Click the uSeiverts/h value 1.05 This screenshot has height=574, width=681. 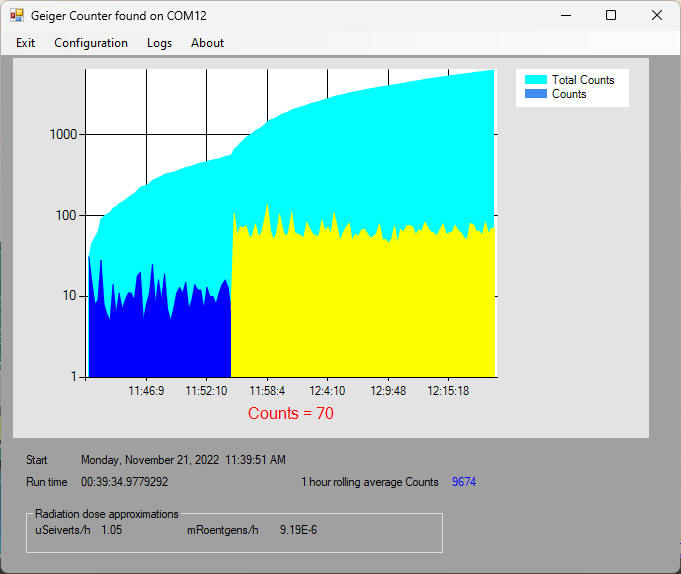(111, 530)
